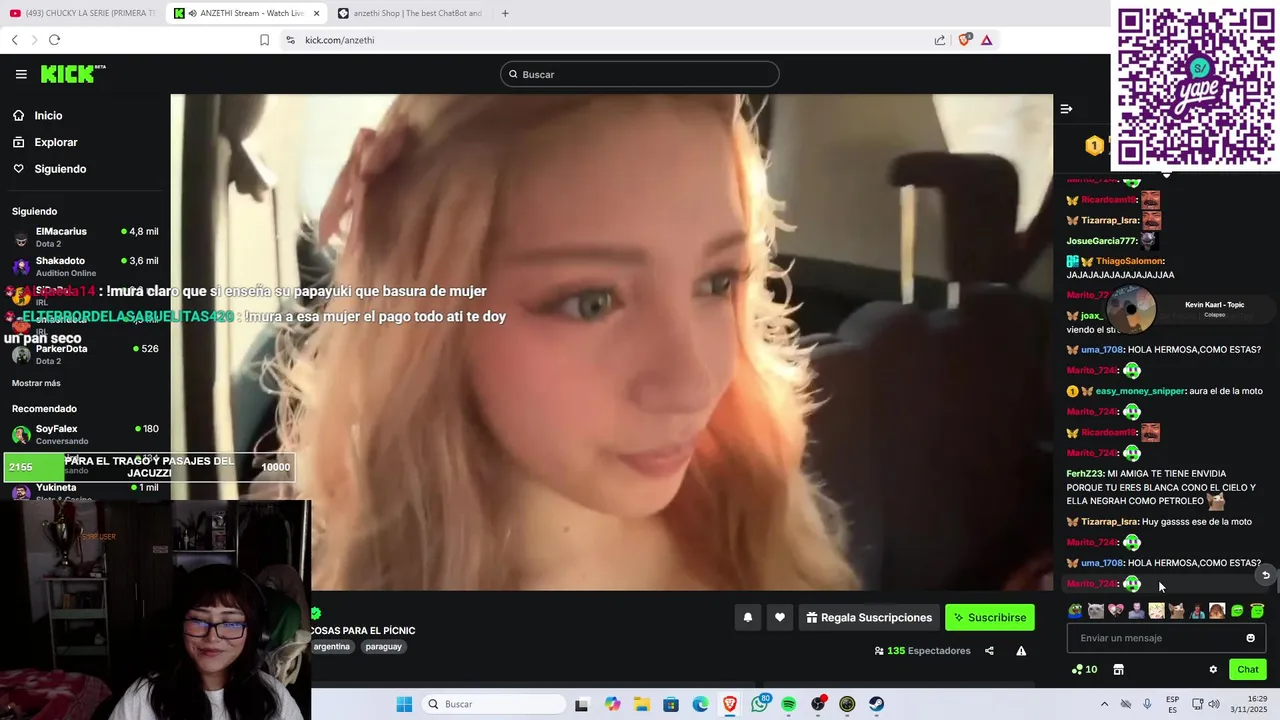Open the clock showing 16:29
Screen dimensions: 1280x720
[x=1251, y=704]
